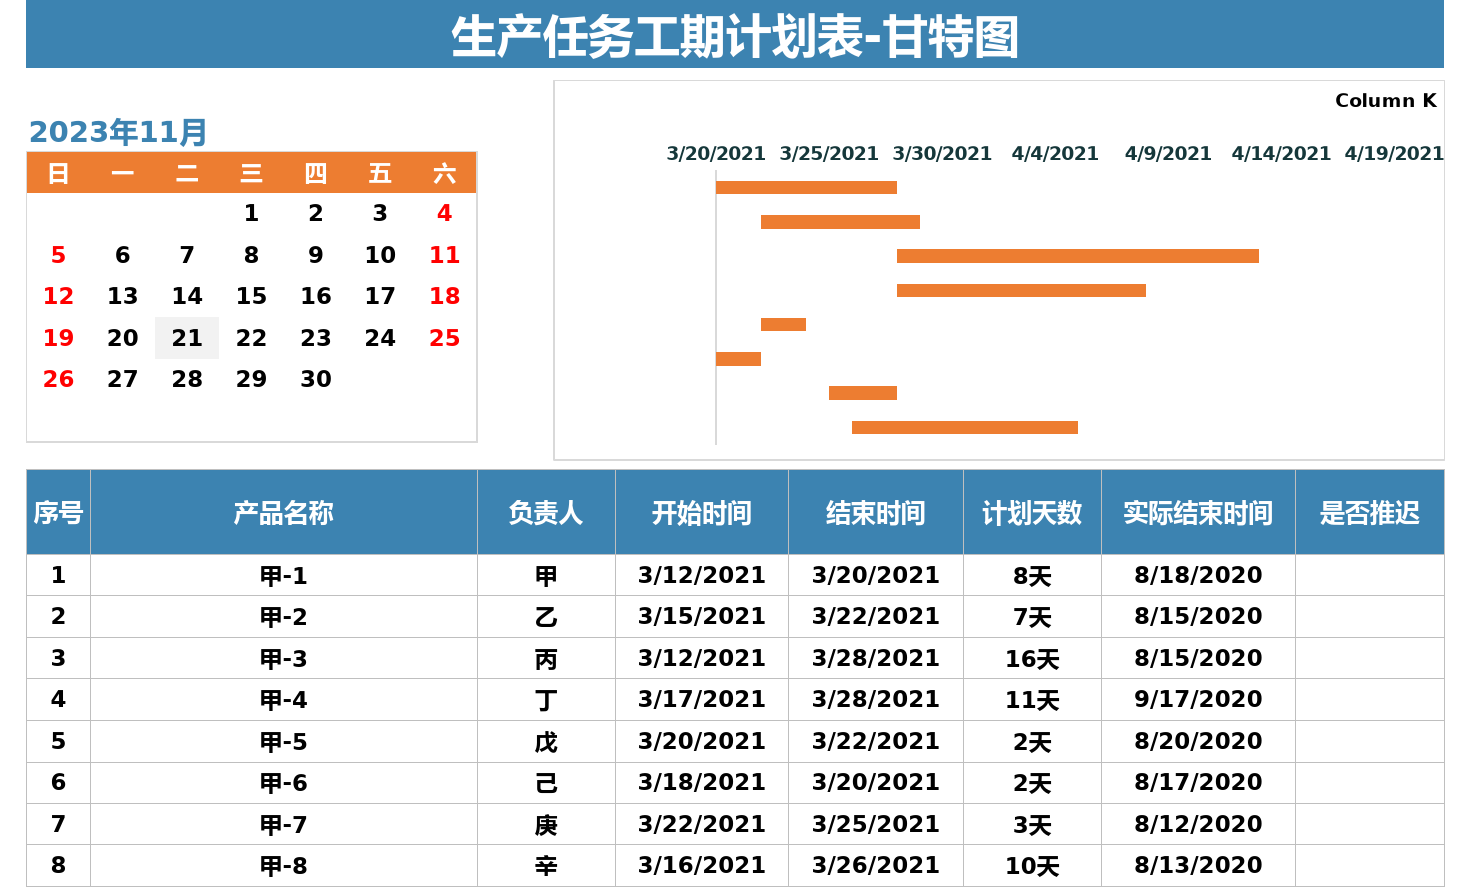Click the 4/4/2021 chart axis label

1055,153
